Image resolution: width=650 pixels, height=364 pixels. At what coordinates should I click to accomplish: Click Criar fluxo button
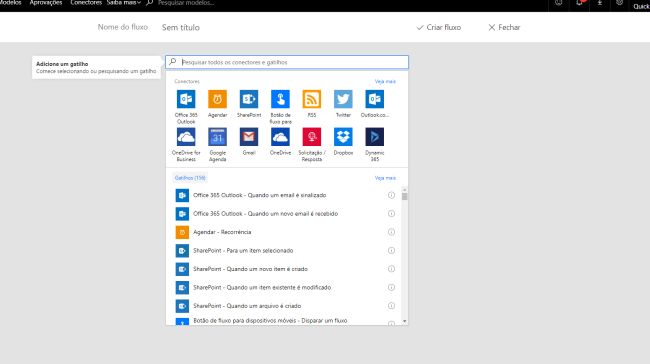pos(439,27)
